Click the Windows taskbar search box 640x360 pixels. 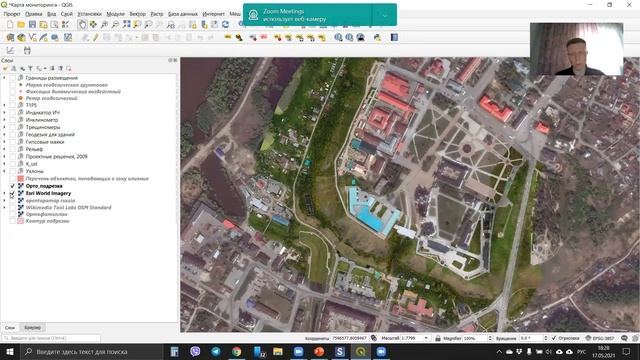coord(91,351)
